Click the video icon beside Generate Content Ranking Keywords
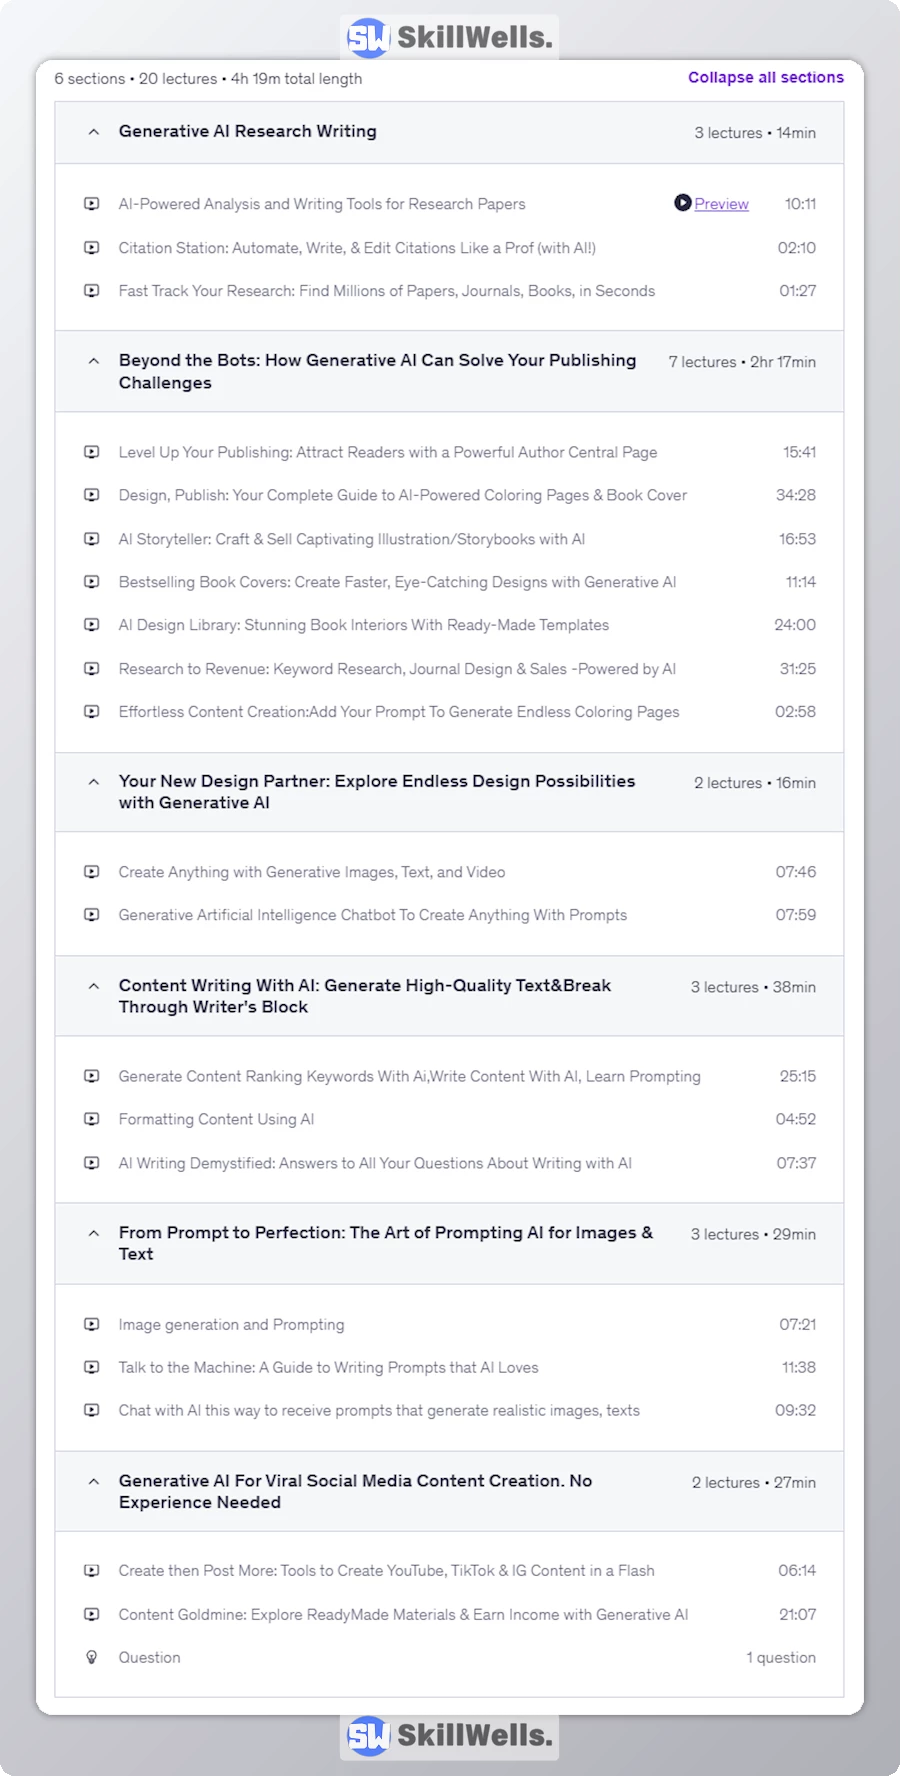 pos(92,1077)
